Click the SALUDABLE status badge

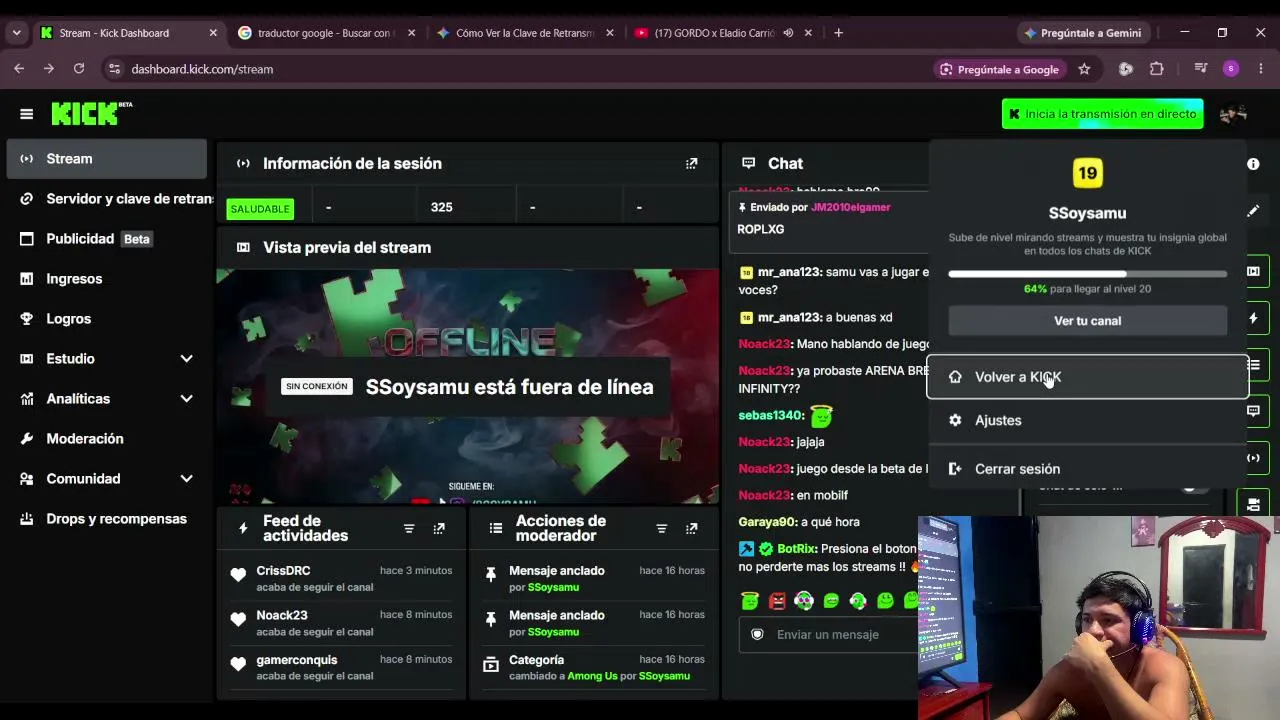pos(260,208)
